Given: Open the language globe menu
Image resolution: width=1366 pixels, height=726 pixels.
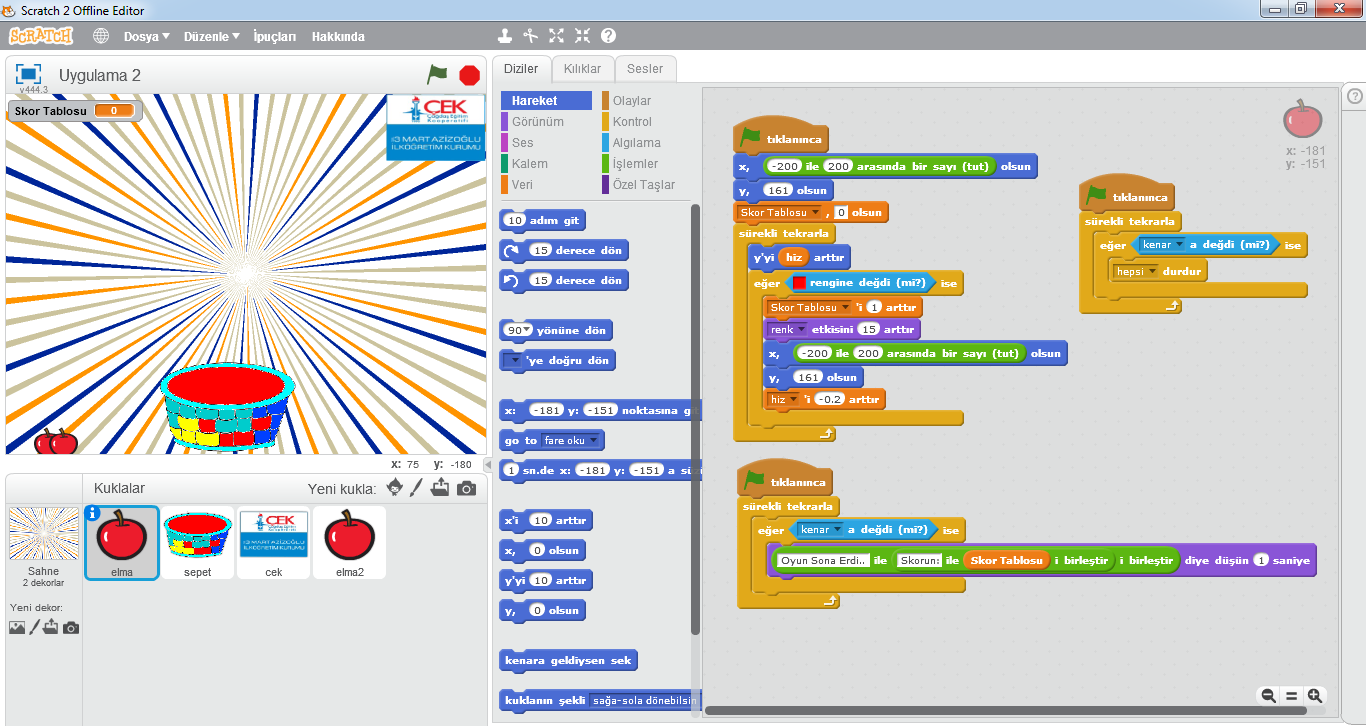Looking at the screenshot, I should [101, 36].
